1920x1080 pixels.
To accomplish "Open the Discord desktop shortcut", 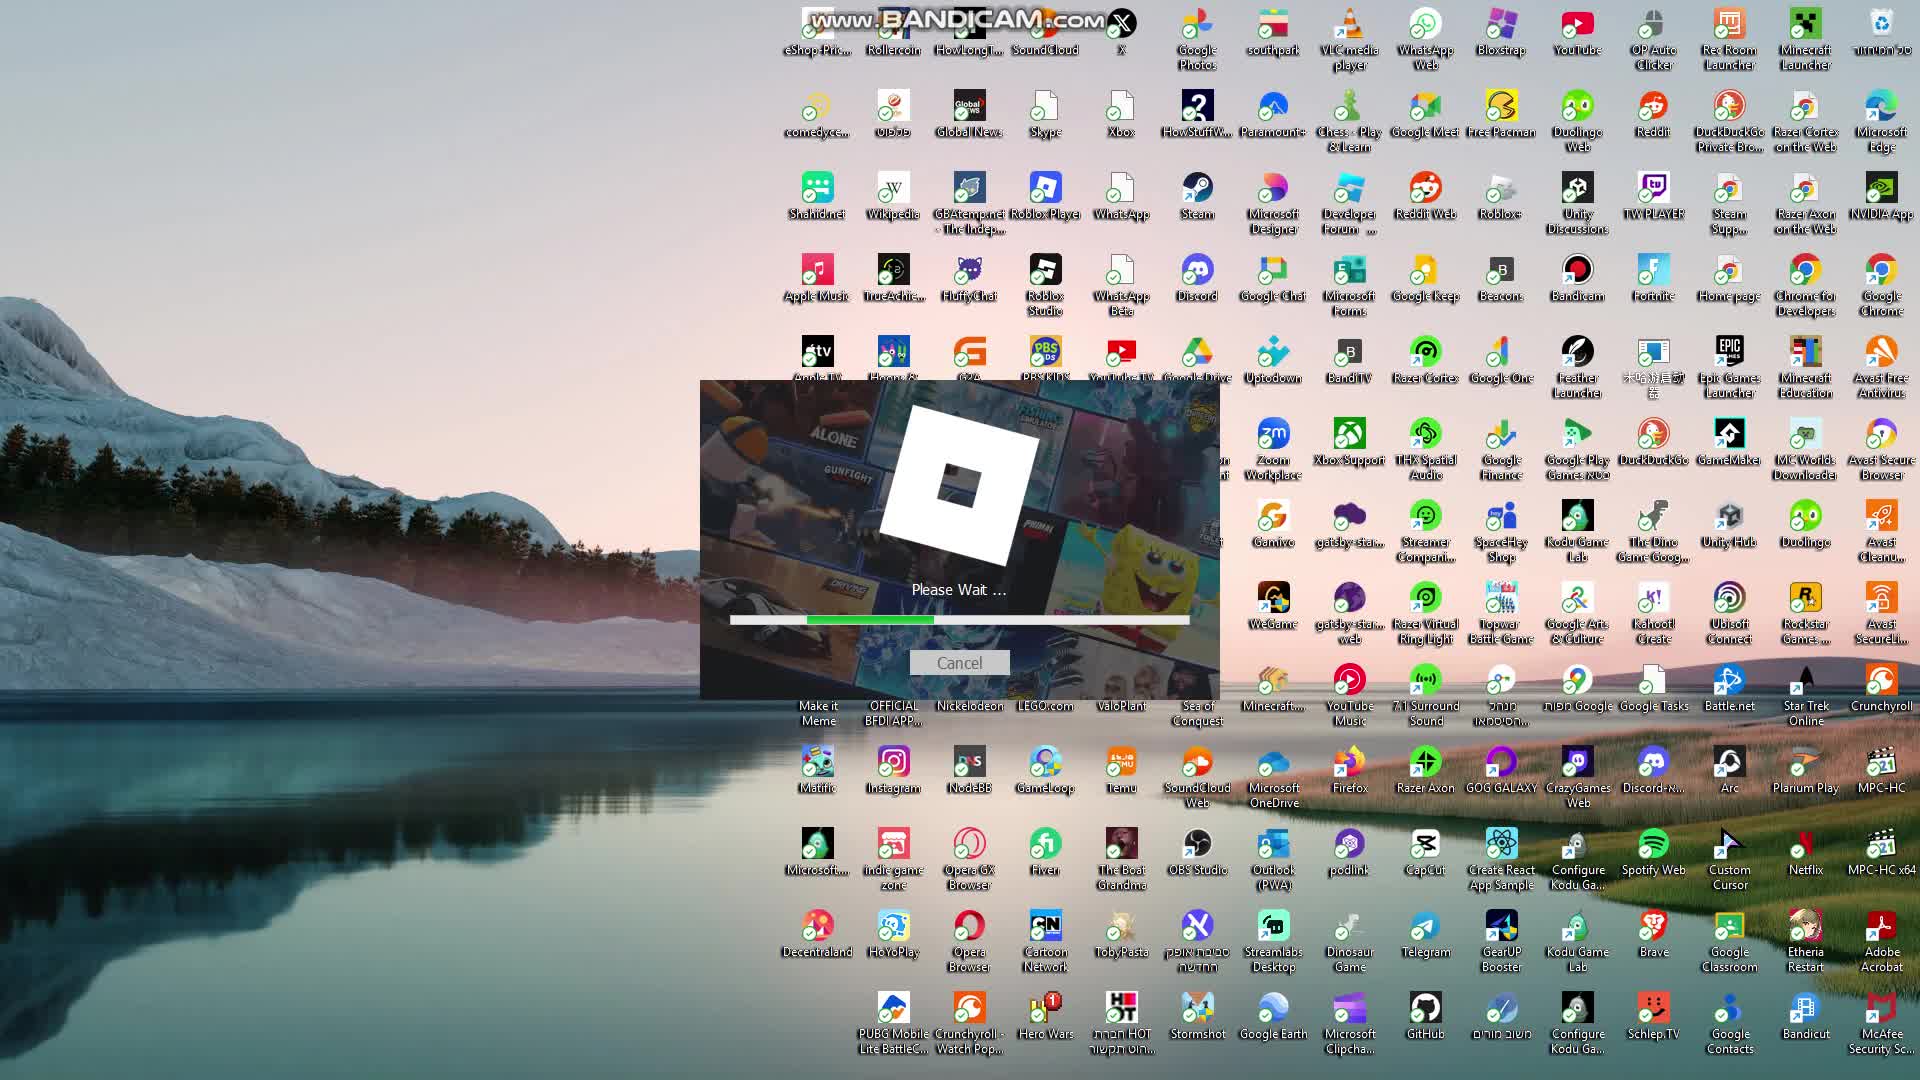I will pyautogui.click(x=1197, y=271).
